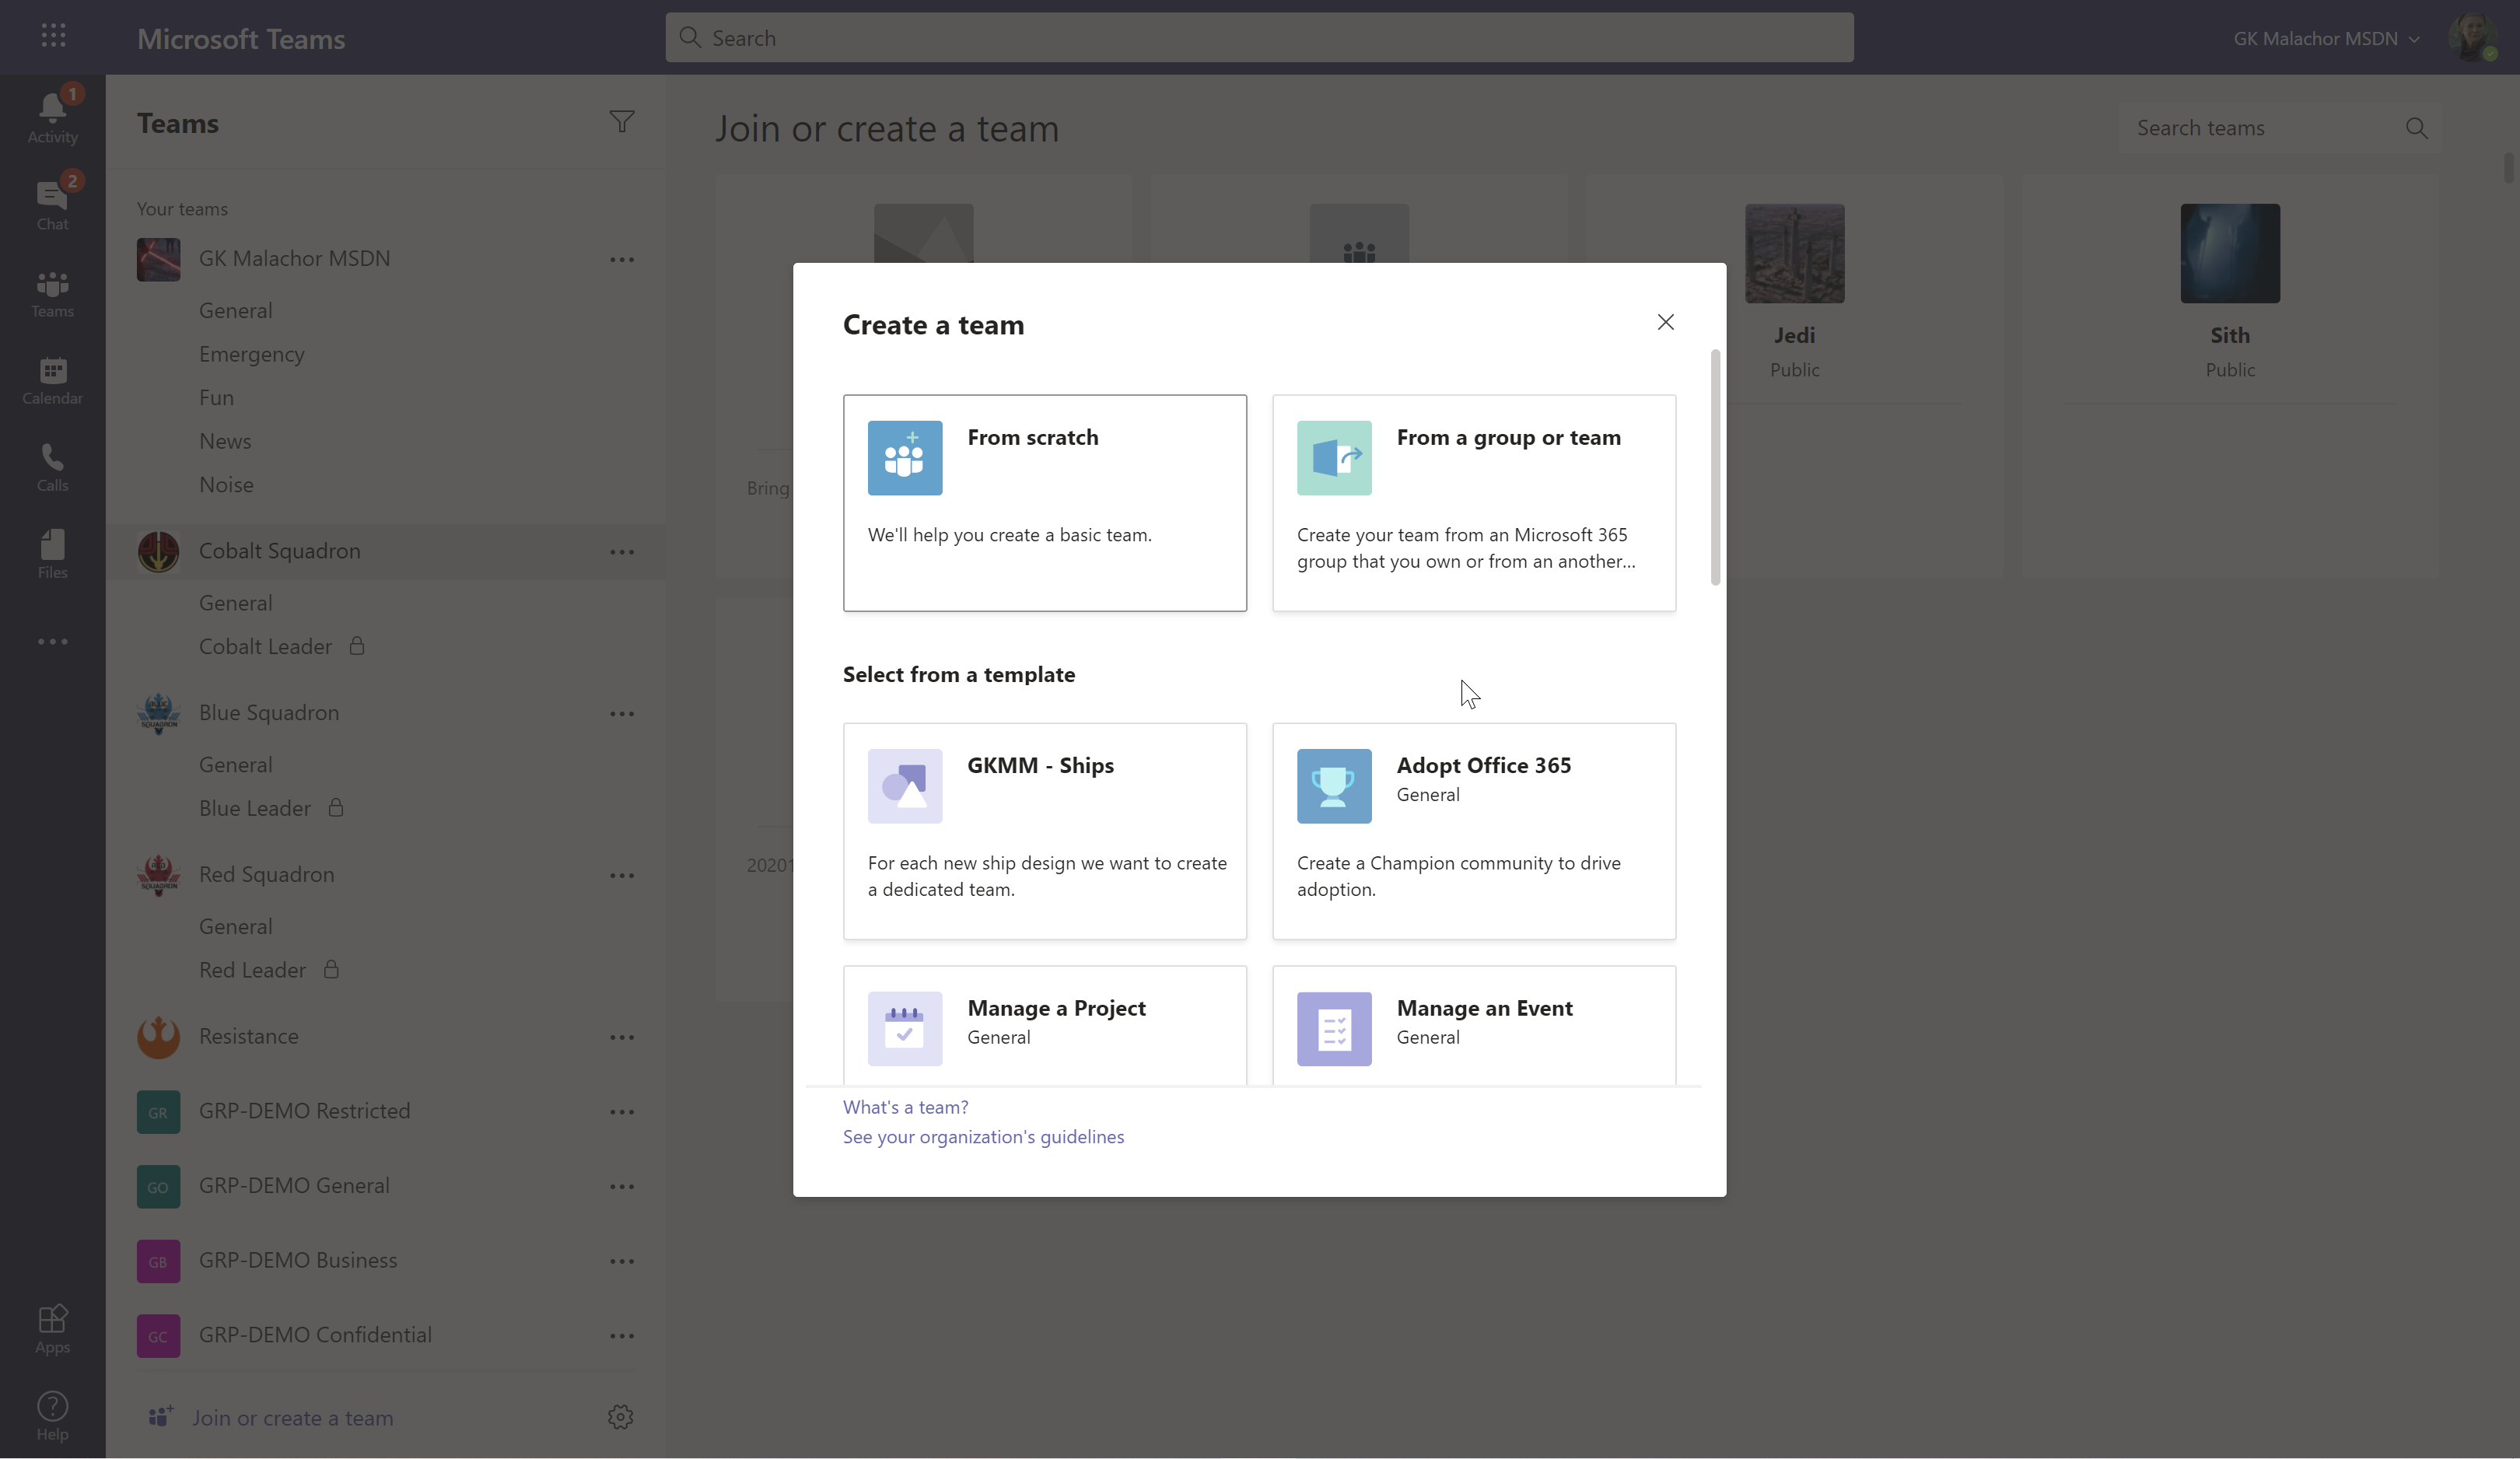The width and height of the screenshot is (2520, 1459).
Task: Click the Cobalt Squadron team avatar
Action: pyautogui.click(x=158, y=551)
